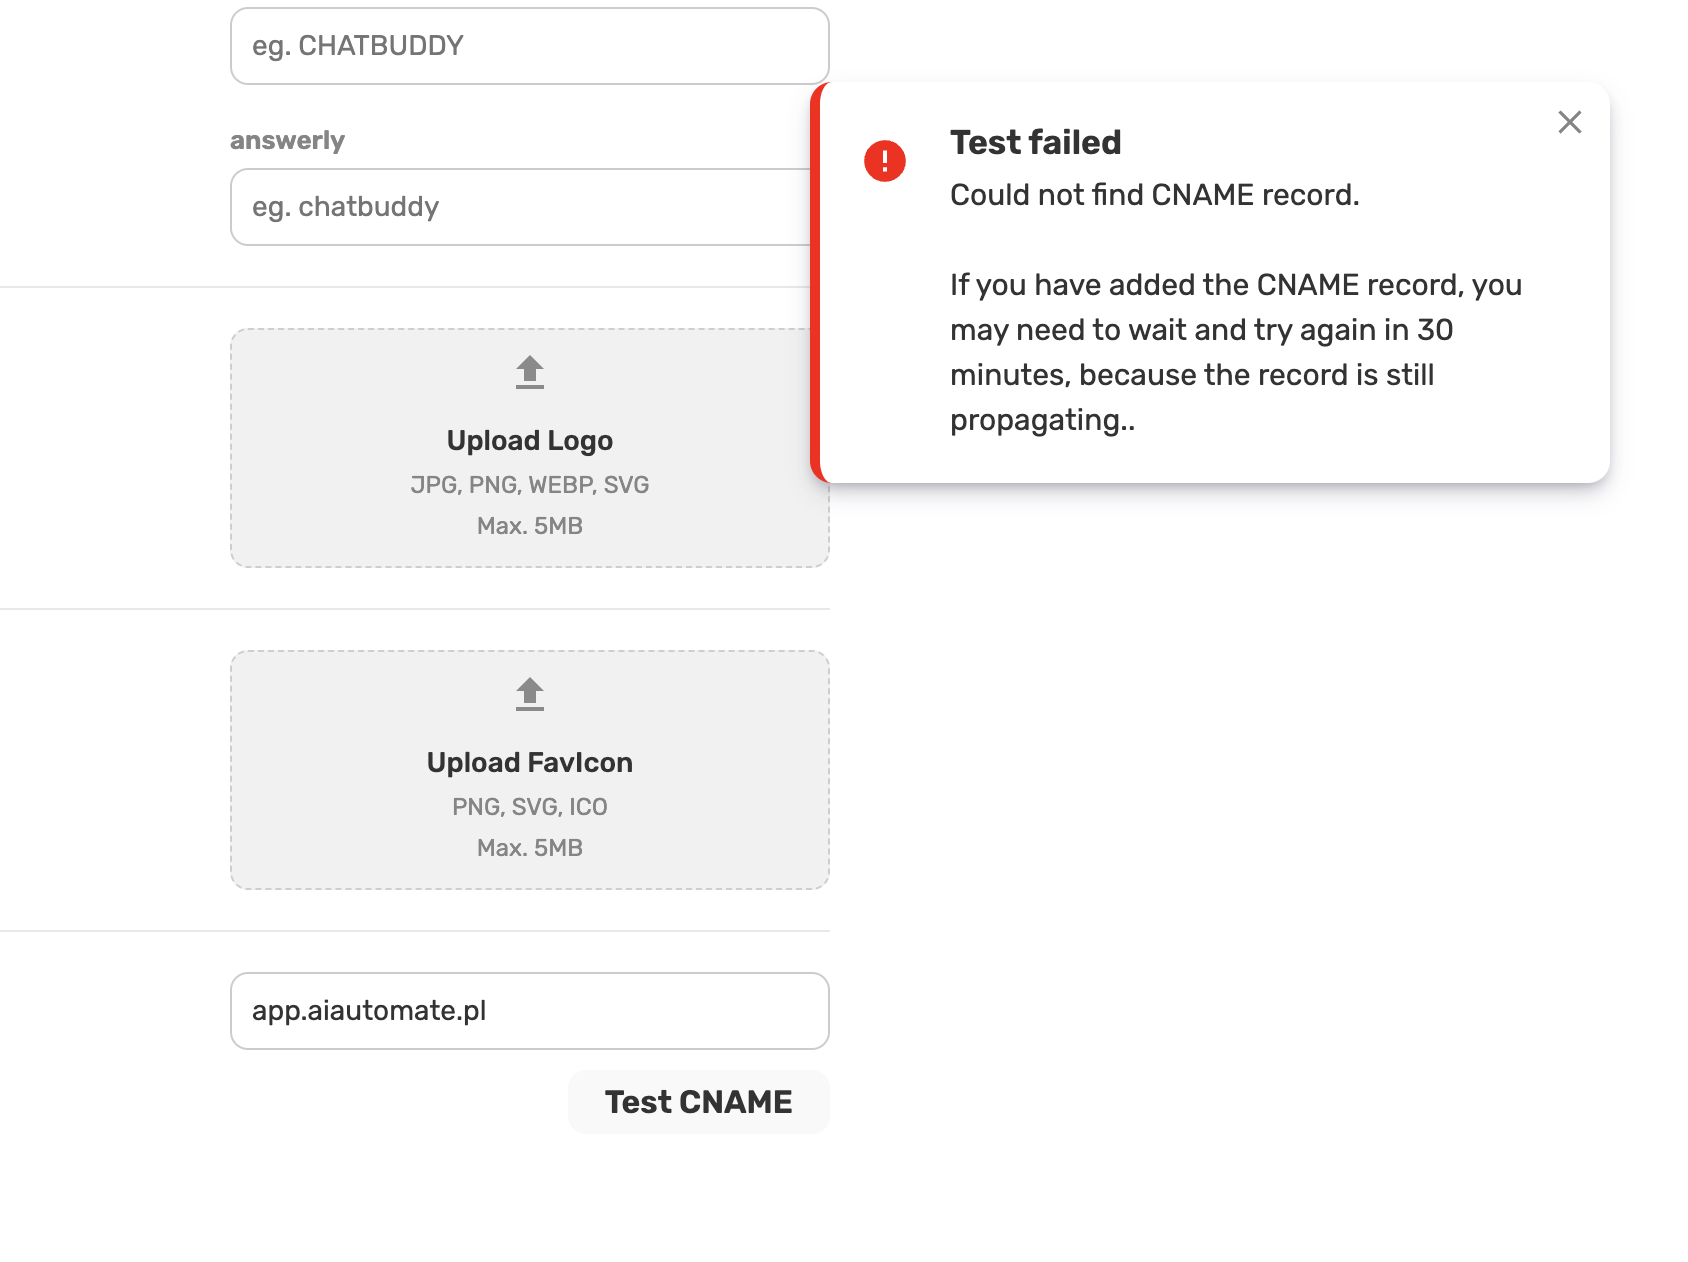Click the PNG, SVG, ICO format hint

tap(530, 807)
